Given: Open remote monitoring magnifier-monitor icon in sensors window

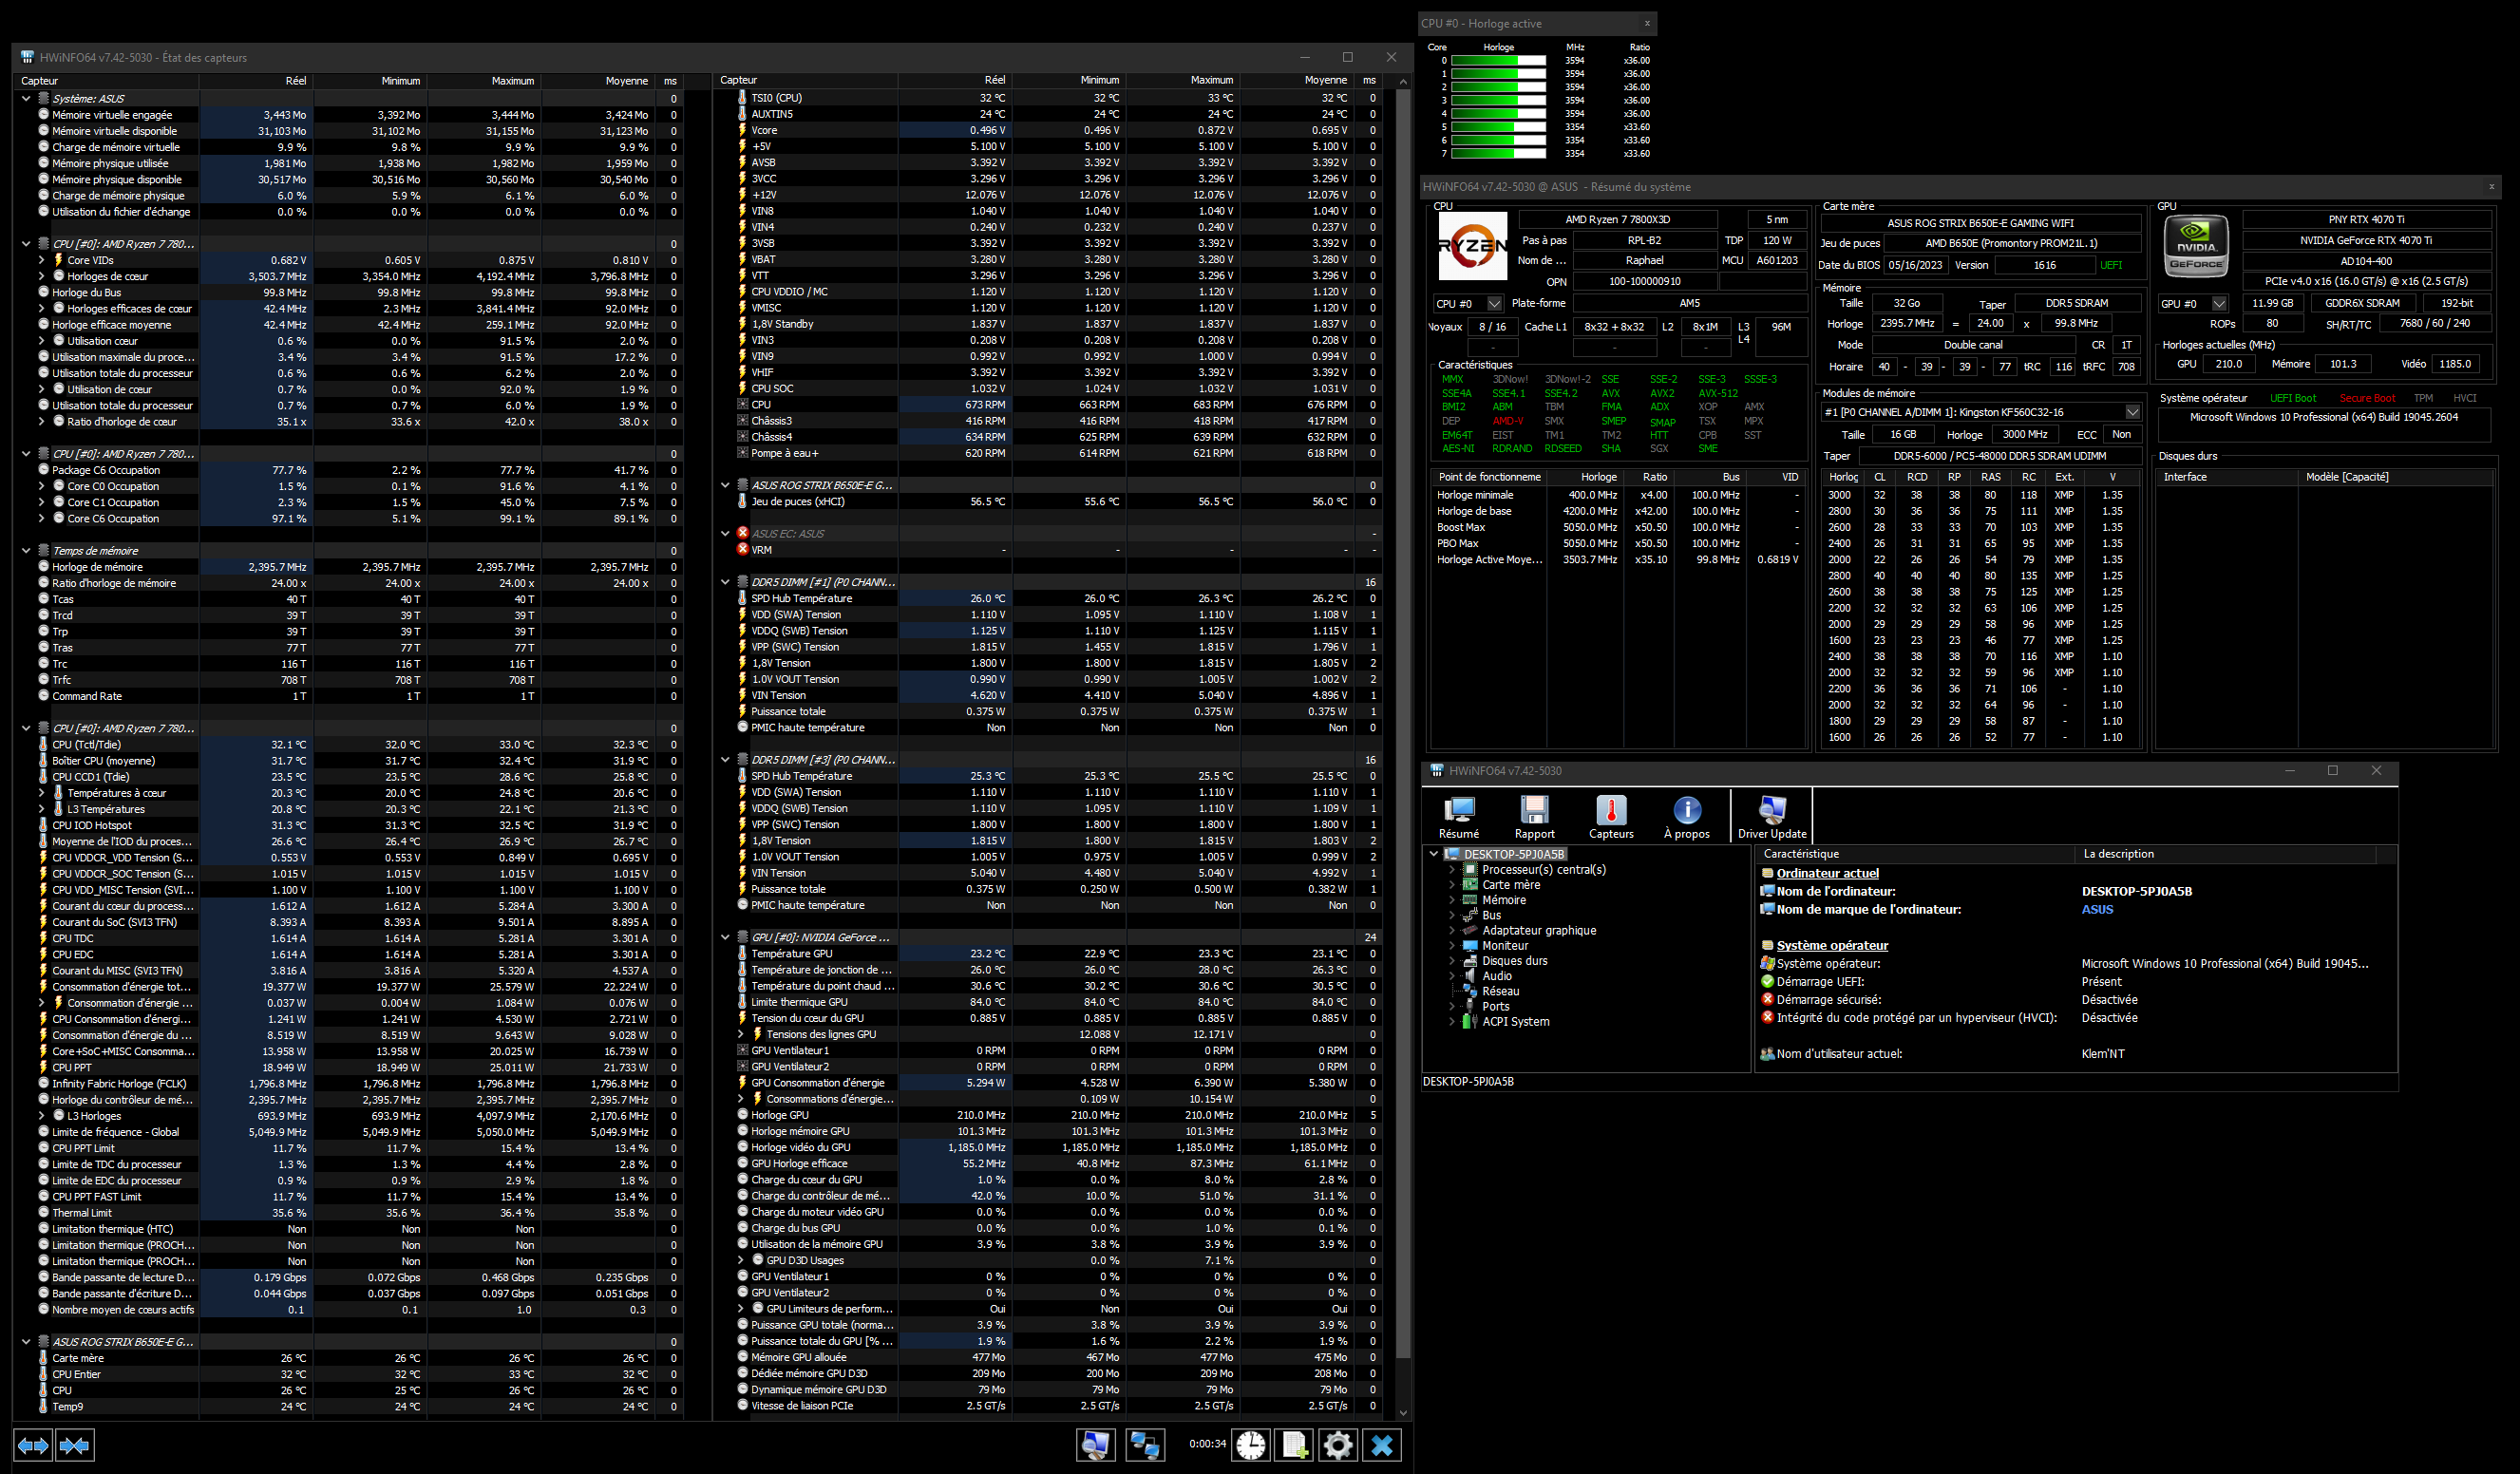Looking at the screenshot, I should pos(1095,1445).
